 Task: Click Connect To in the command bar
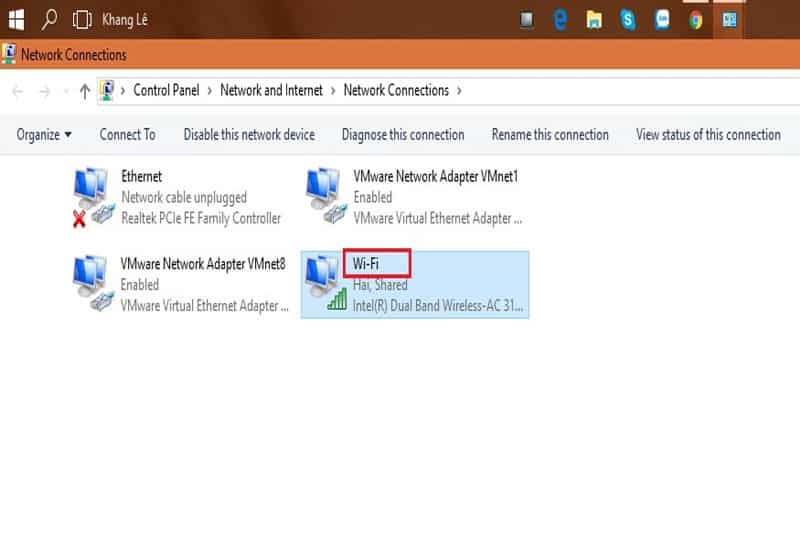[x=127, y=135]
